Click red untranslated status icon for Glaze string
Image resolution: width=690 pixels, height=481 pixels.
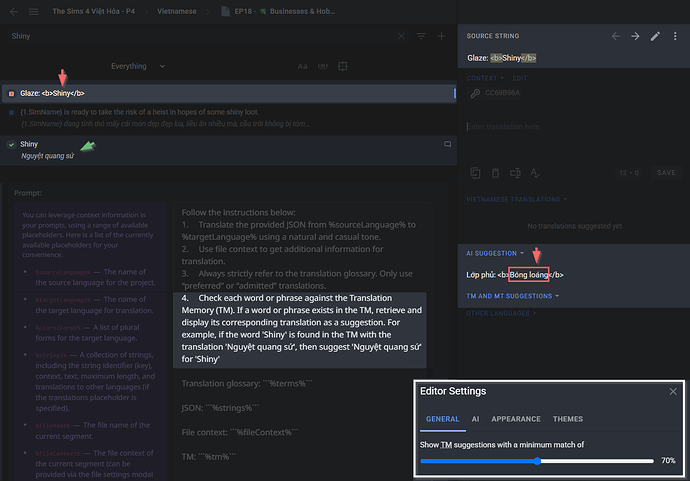pos(11,93)
